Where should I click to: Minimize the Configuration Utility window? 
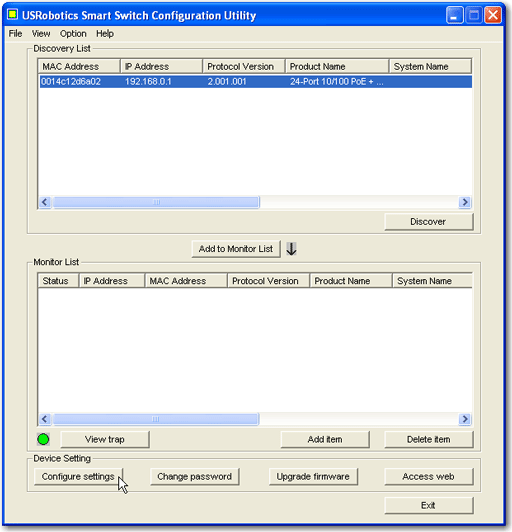coord(455,15)
